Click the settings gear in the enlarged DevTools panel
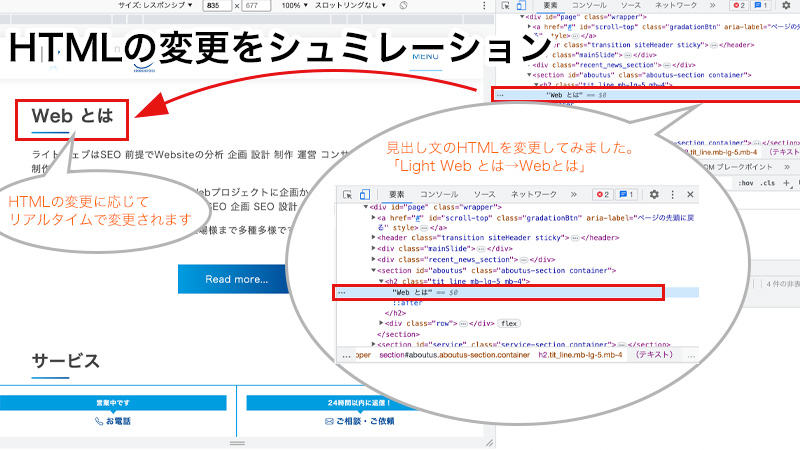 coord(654,194)
